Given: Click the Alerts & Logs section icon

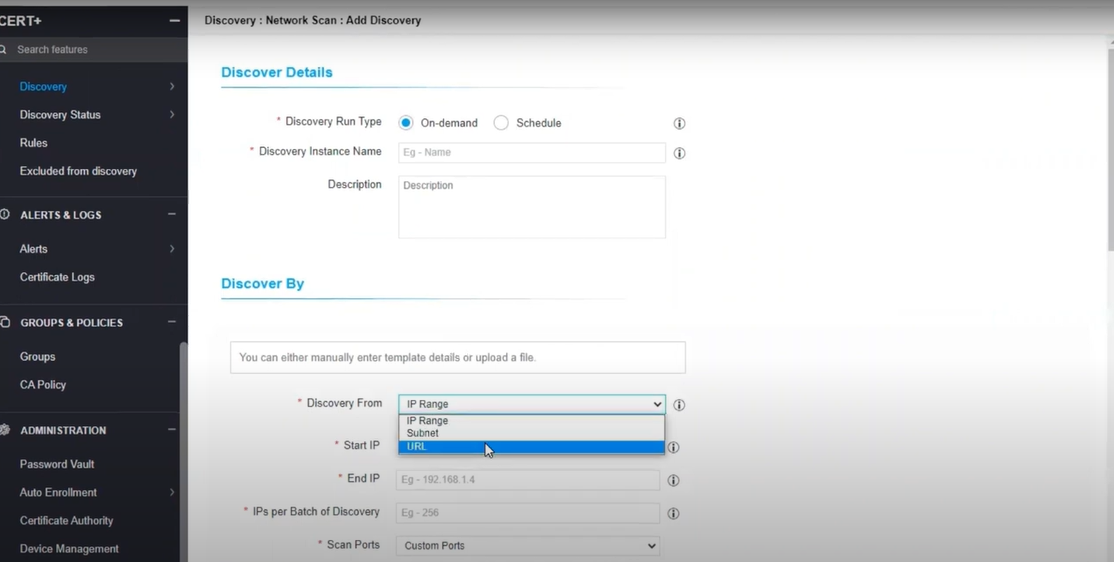Looking at the screenshot, I should 5,215.
